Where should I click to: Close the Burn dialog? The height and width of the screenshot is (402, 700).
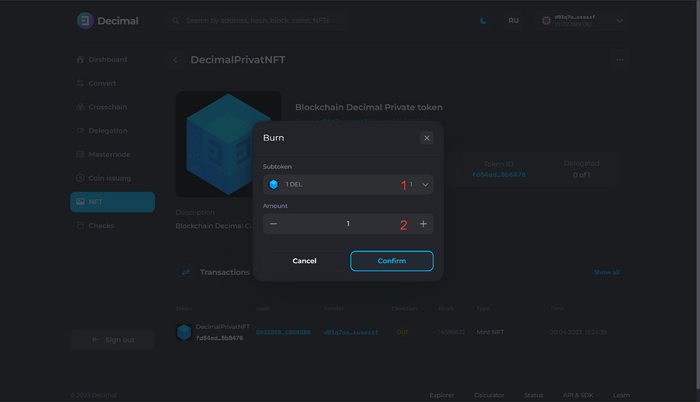tap(427, 138)
